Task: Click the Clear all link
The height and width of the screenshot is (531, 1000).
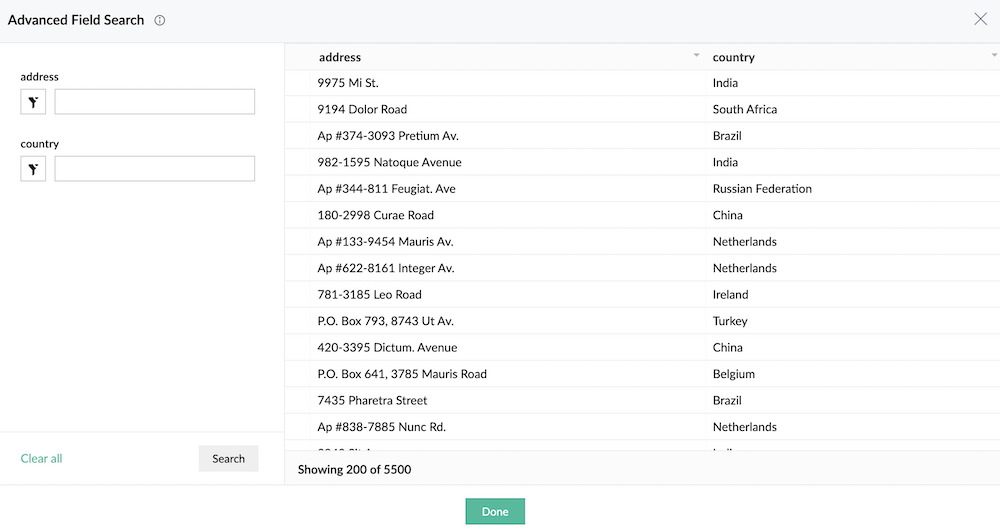Action: click(x=42, y=459)
